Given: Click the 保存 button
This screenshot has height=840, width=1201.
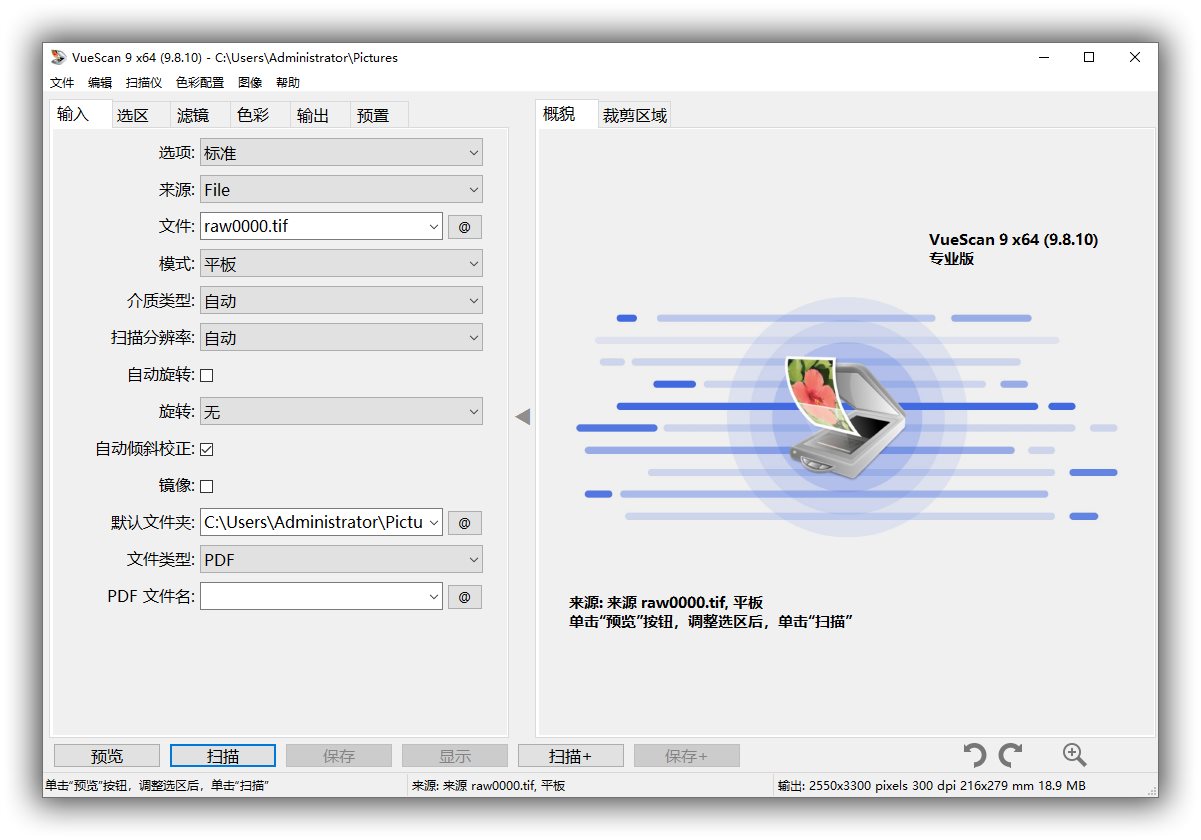Looking at the screenshot, I should click(339, 756).
